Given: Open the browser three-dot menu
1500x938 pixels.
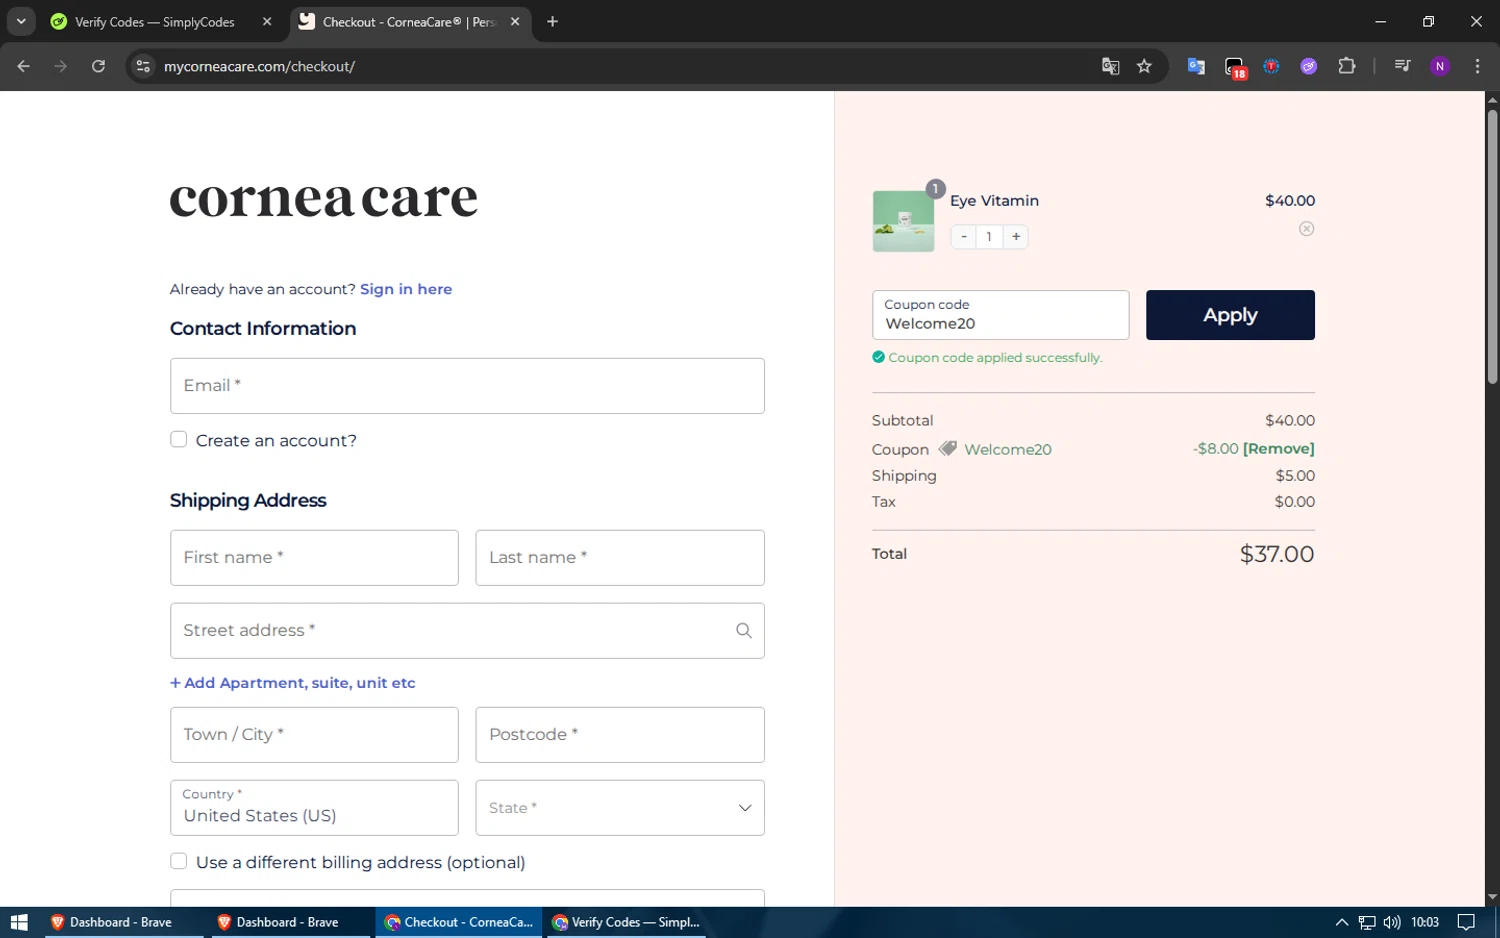Looking at the screenshot, I should tap(1477, 66).
